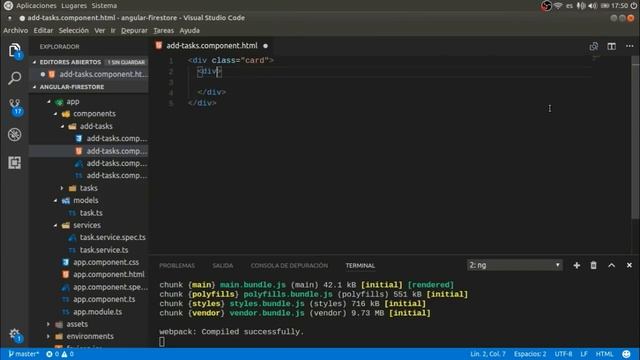Image resolution: width=640 pixels, height=360 pixels.
Task: Open app.module.ts file
Action: point(98,312)
